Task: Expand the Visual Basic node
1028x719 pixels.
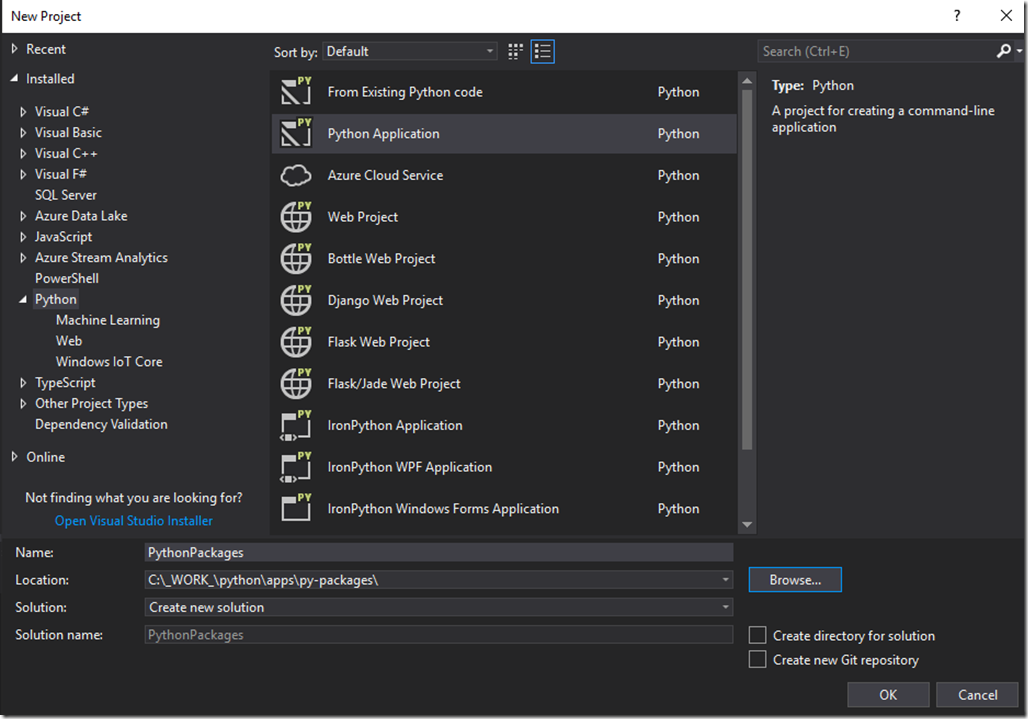Action: [23, 132]
